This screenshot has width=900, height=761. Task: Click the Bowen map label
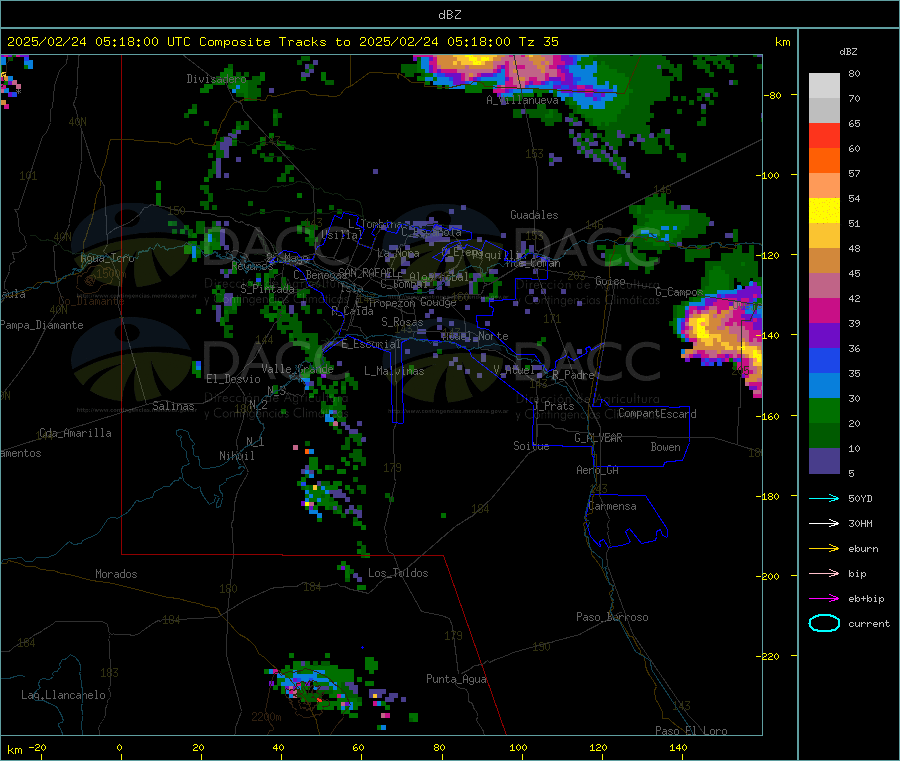(666, 447)
